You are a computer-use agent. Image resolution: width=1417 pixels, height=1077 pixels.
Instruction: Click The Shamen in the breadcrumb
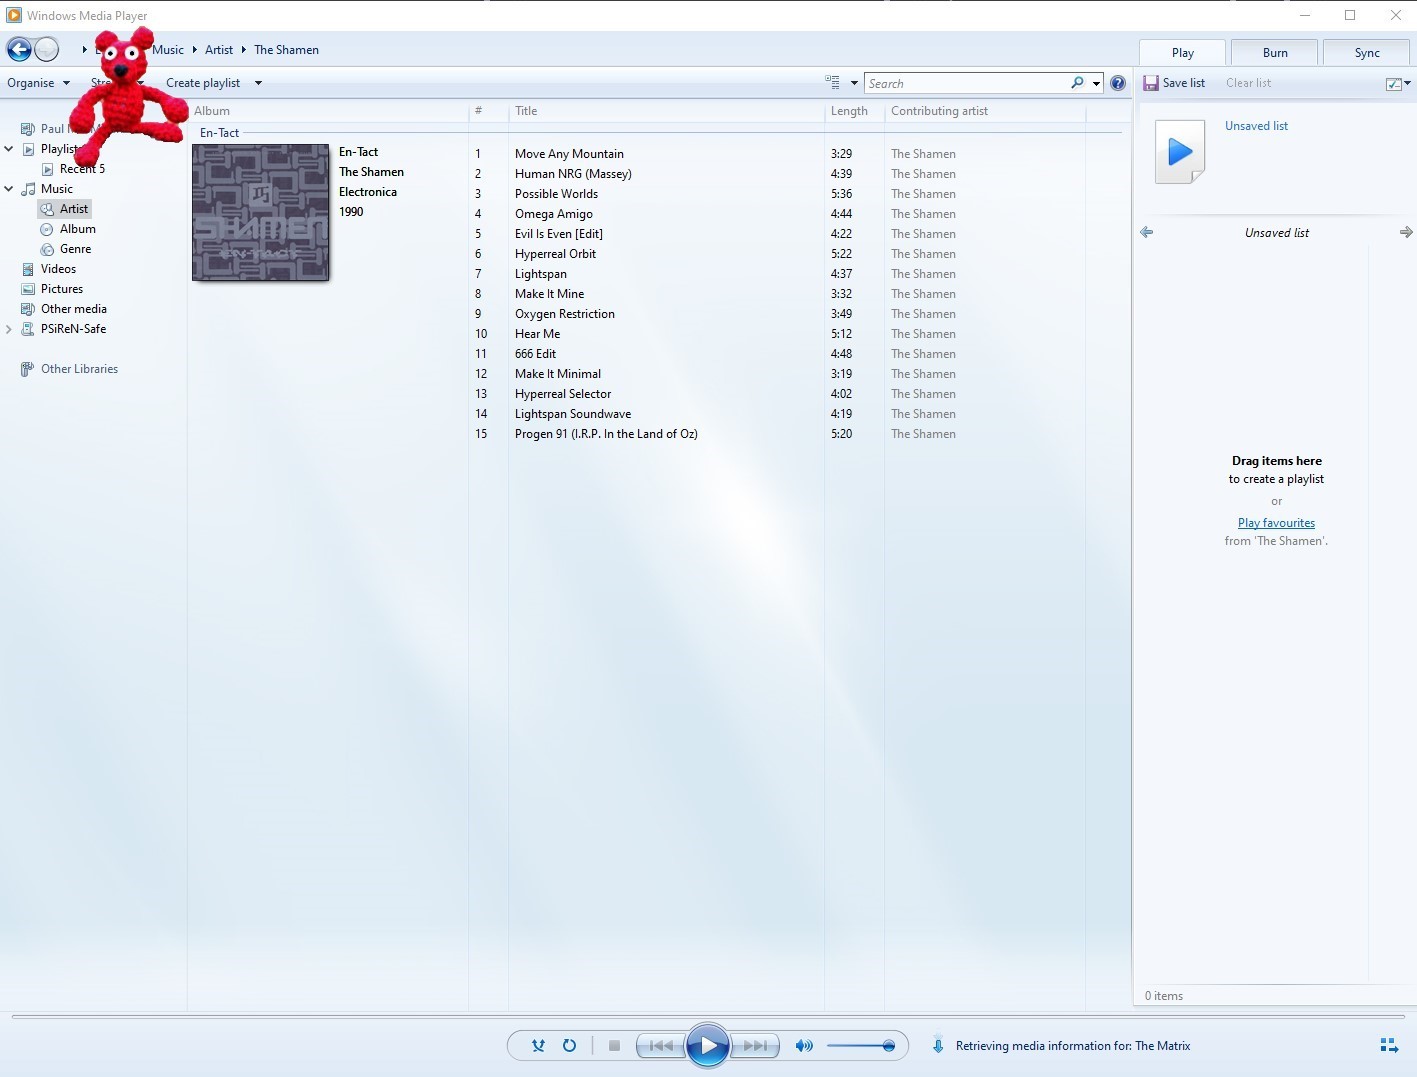coord(286,49)
